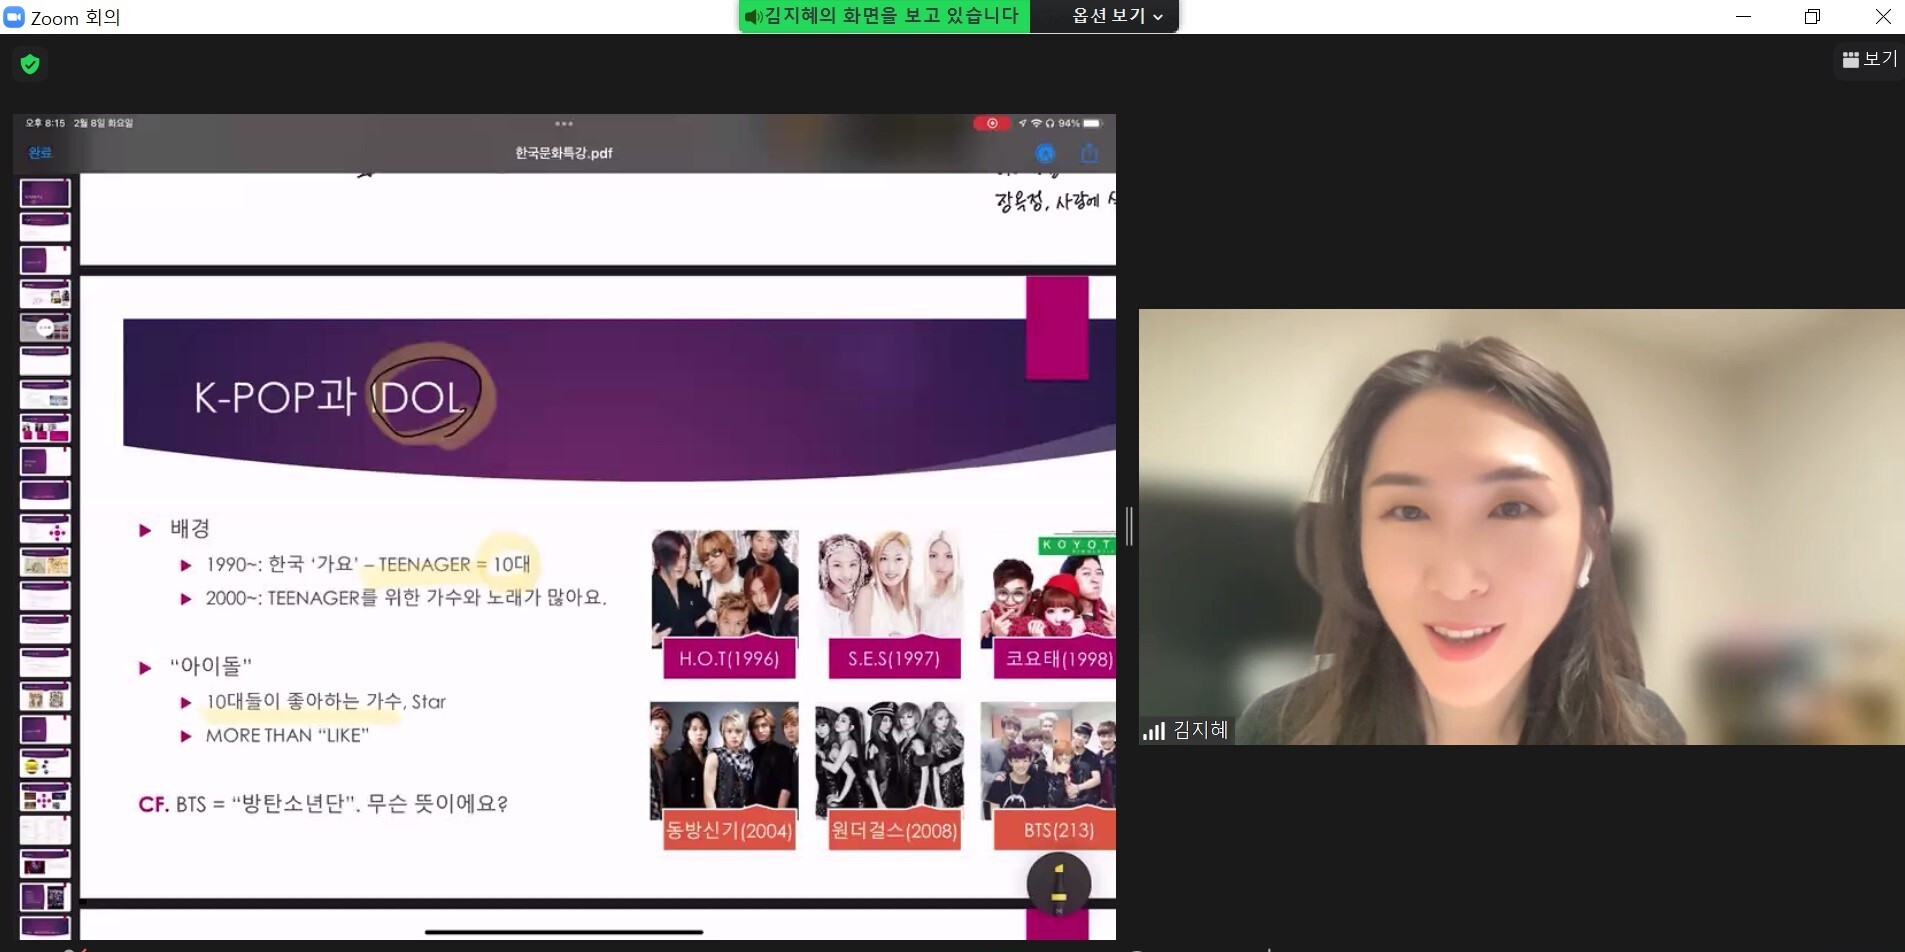Click the BTS(213) label
The image size is (1905, 952).
1055,830
